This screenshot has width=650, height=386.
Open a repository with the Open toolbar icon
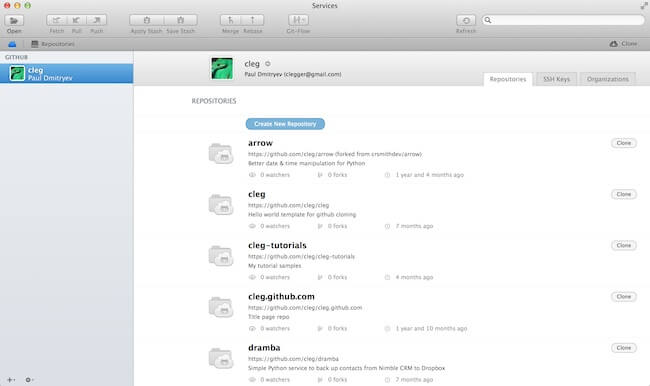tap(14, 20)
